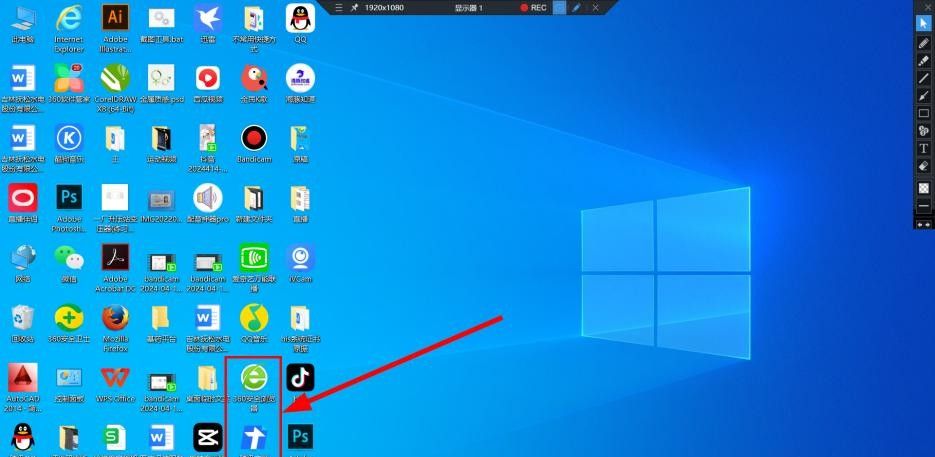
Task: Select the rectangle shape tool
Action: tap(924, 113)
